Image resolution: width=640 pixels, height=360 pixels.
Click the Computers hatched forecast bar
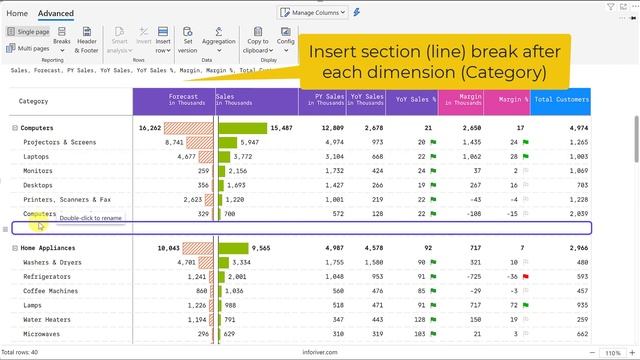tap(189, 128)
